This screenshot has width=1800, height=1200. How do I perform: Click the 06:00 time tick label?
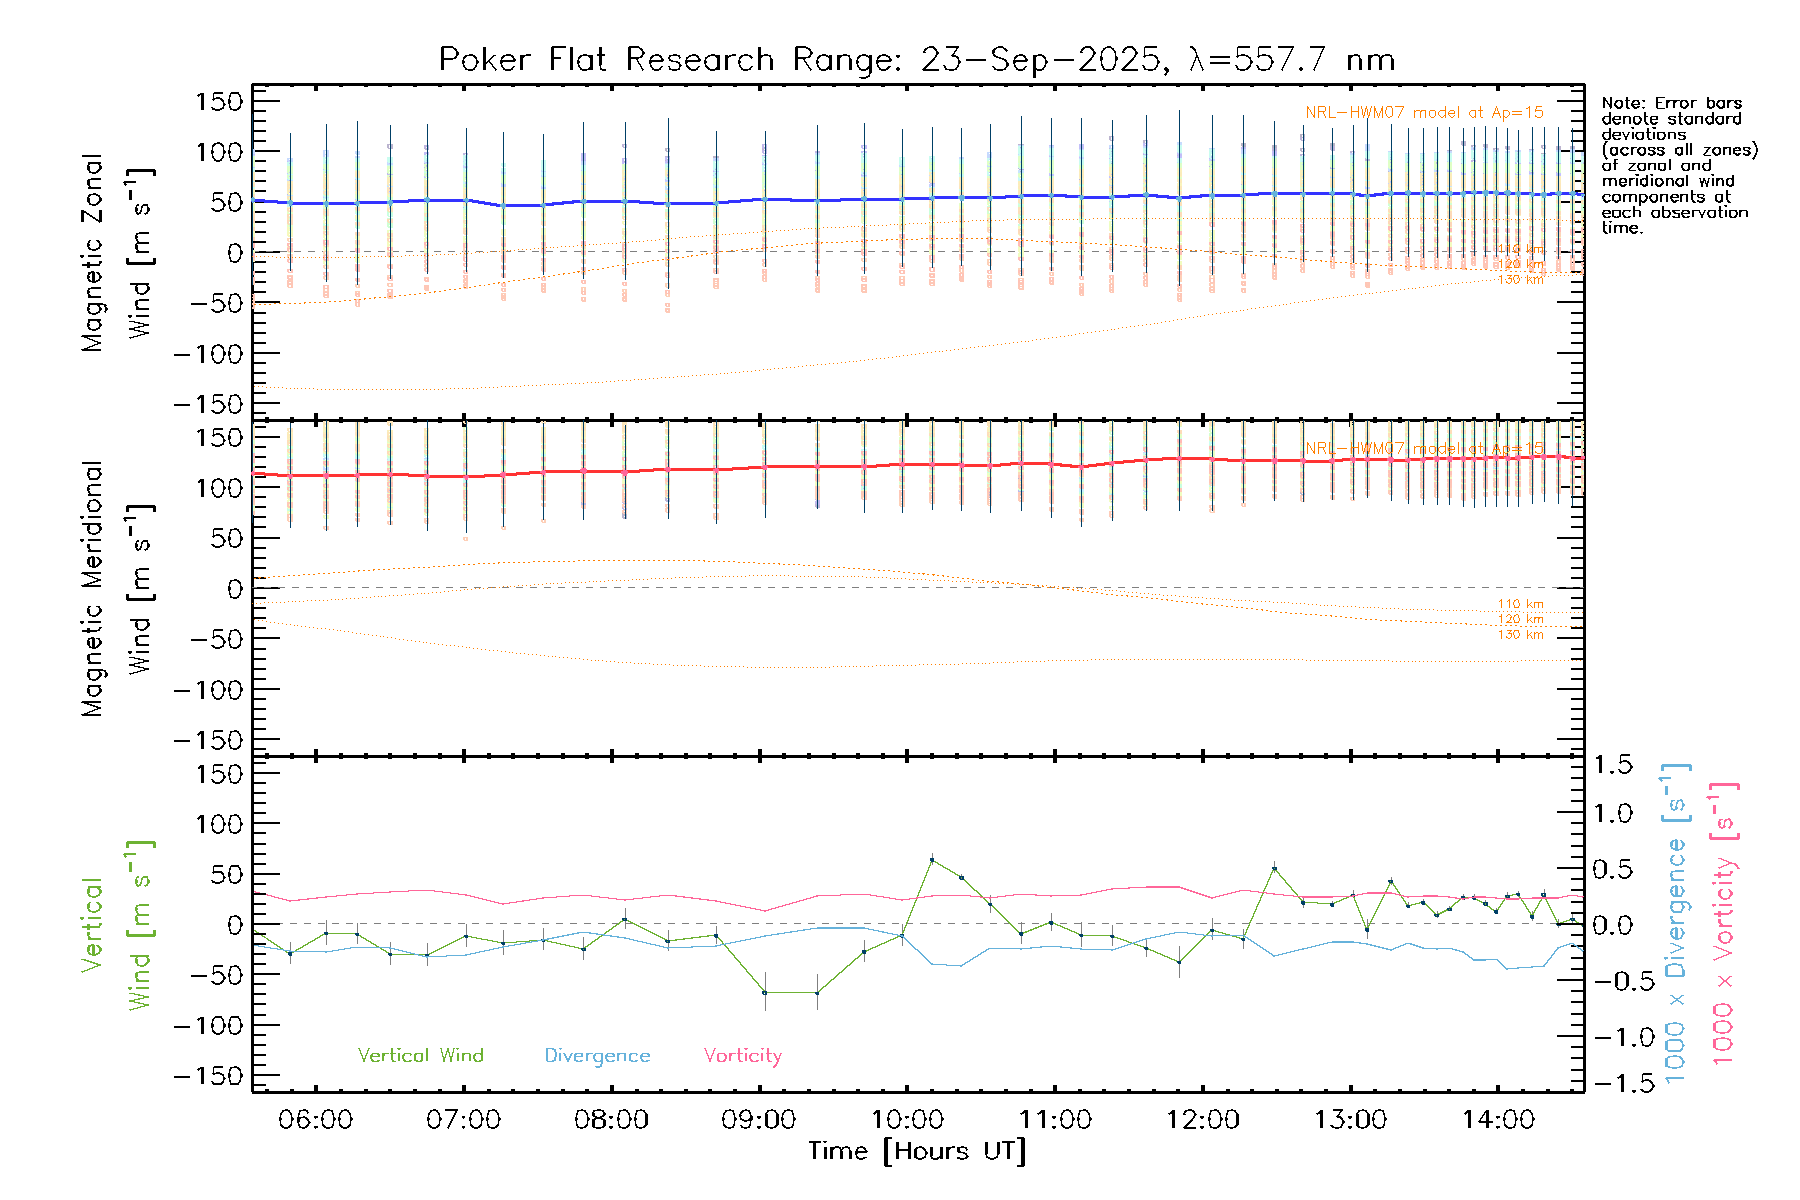click(315, 1119)
